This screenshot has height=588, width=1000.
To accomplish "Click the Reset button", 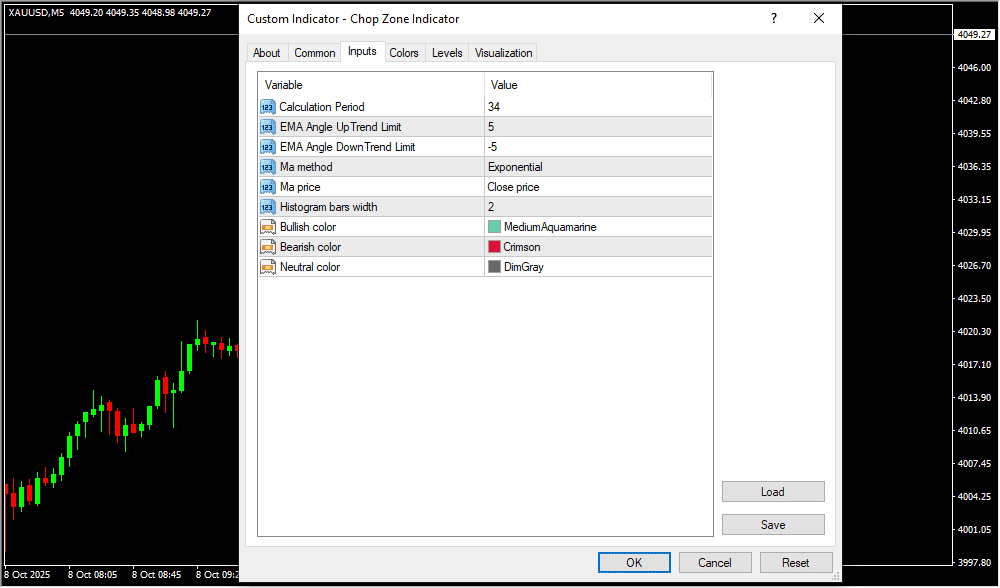I will pyautogui.click(x=796, y=562).
